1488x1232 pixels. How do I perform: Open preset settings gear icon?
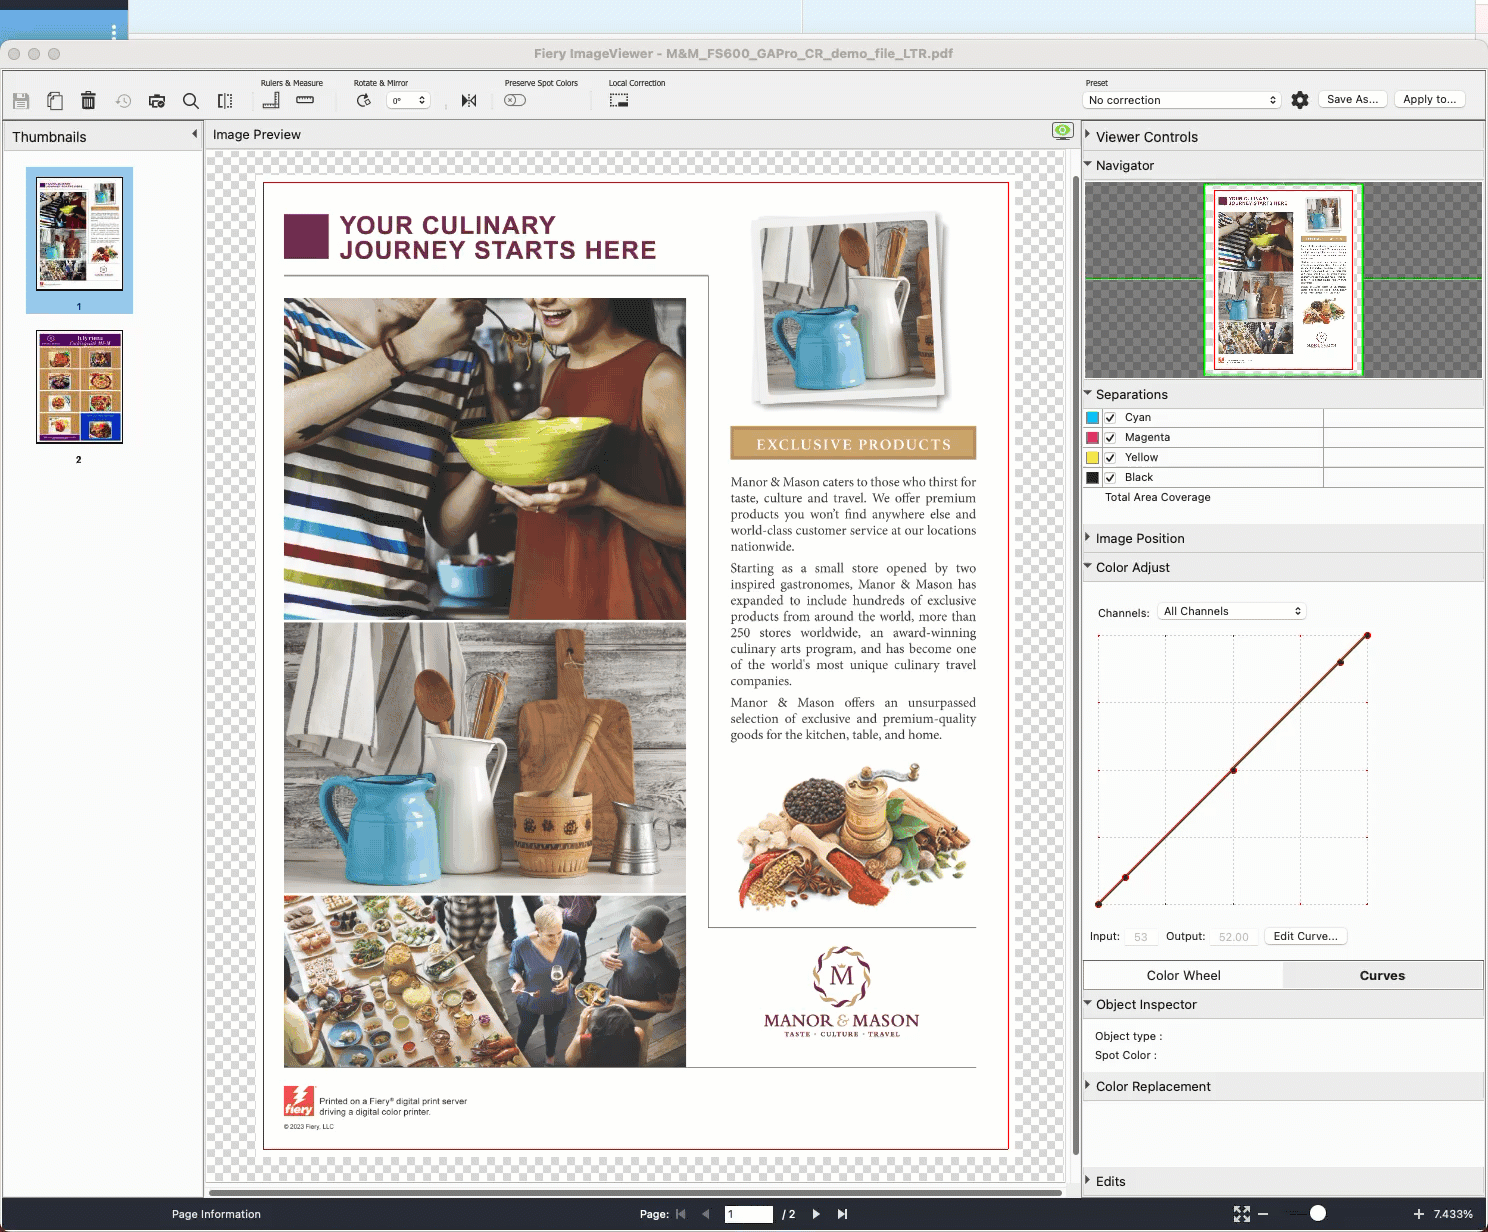point(1300,100)
